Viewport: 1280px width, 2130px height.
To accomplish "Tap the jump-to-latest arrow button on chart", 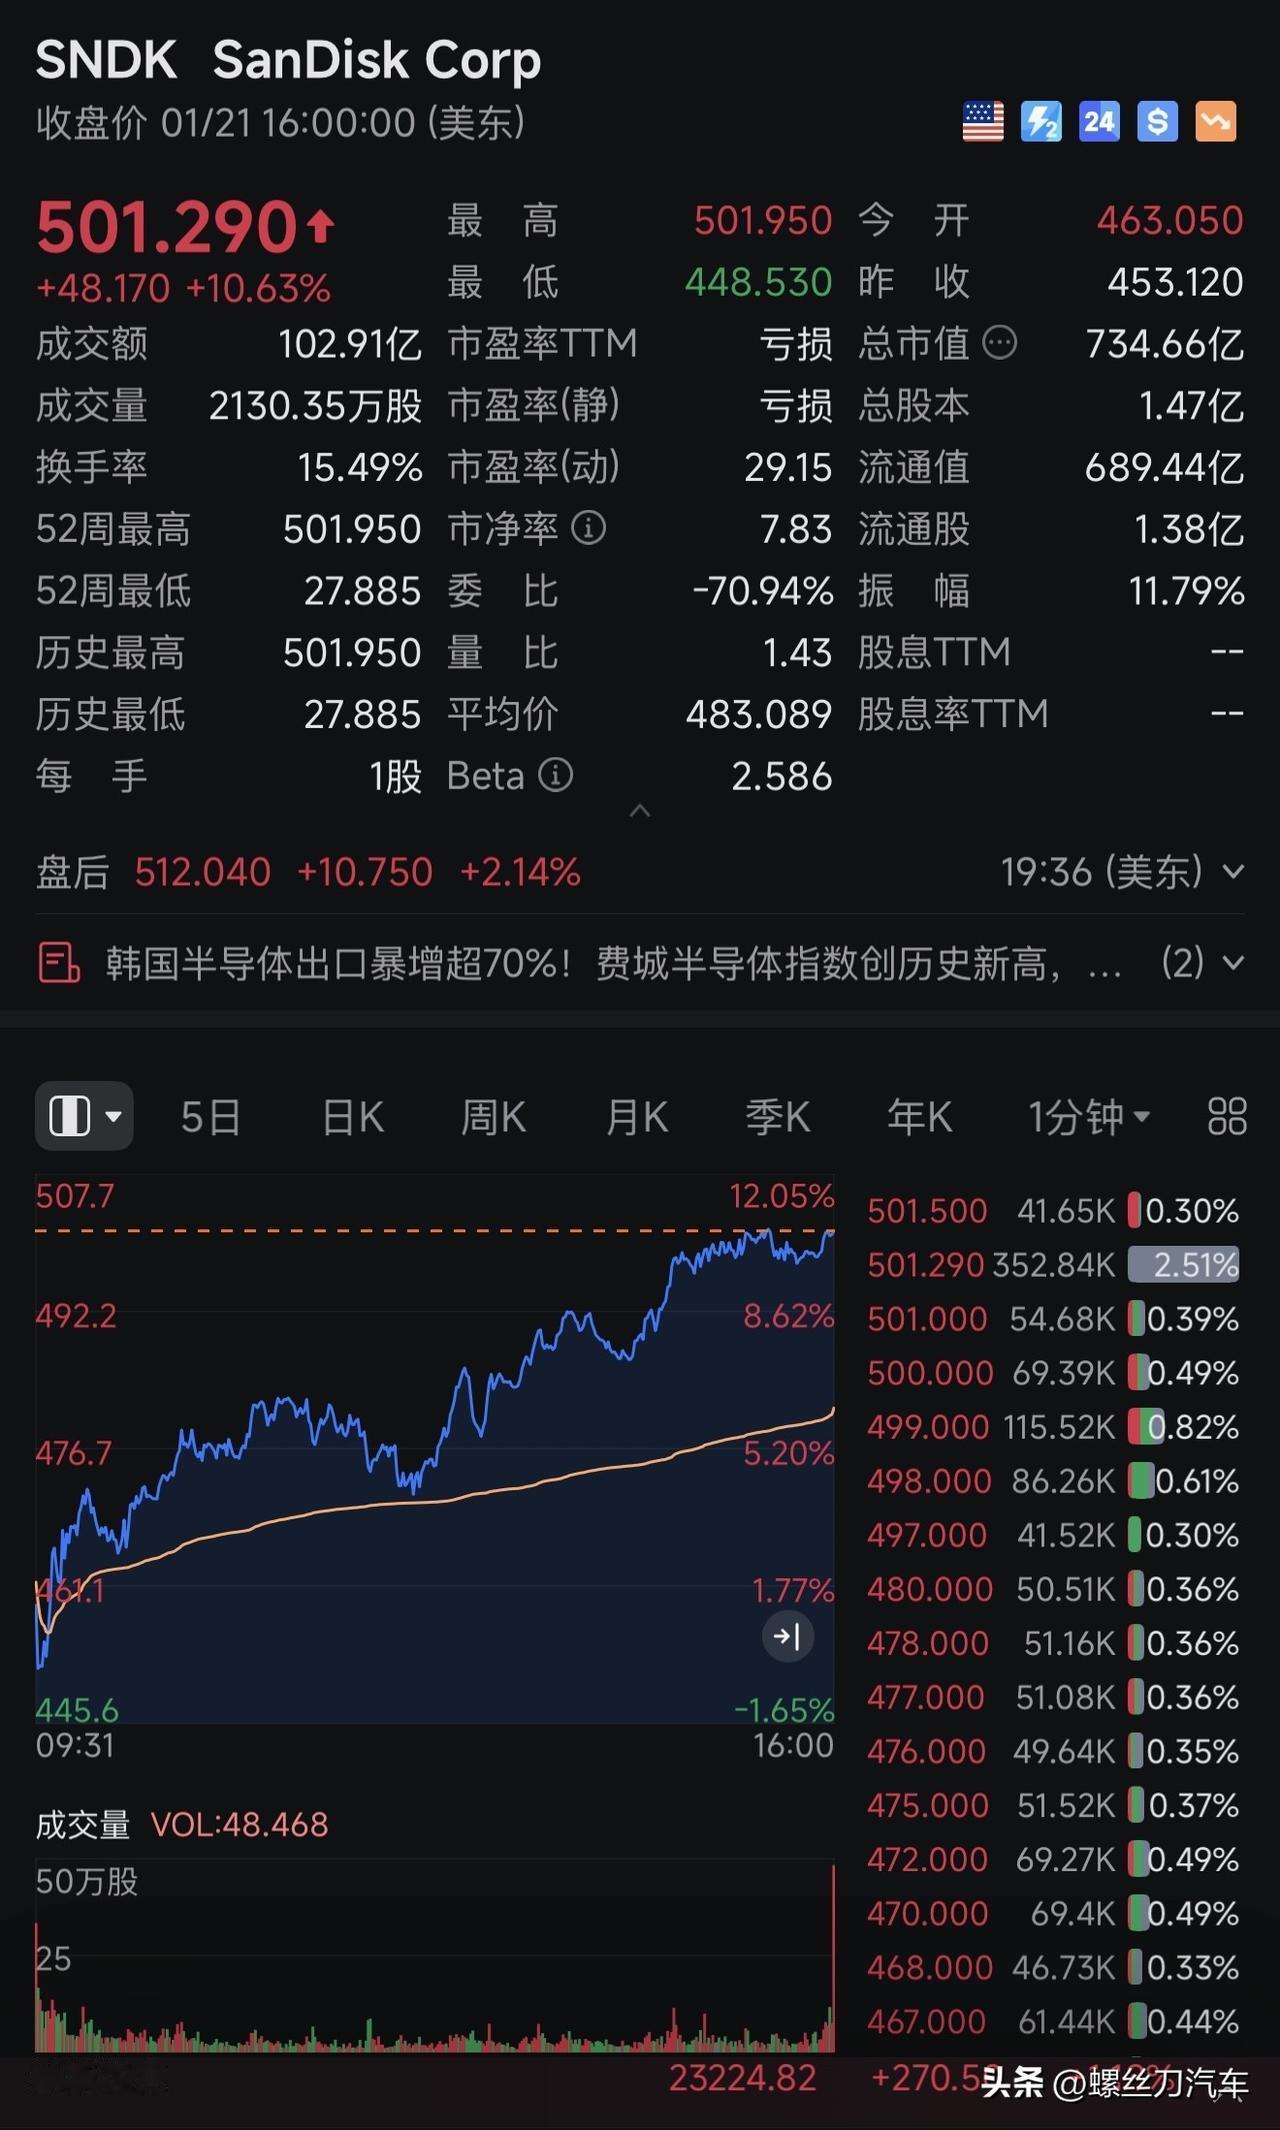I will point(788,1637).
